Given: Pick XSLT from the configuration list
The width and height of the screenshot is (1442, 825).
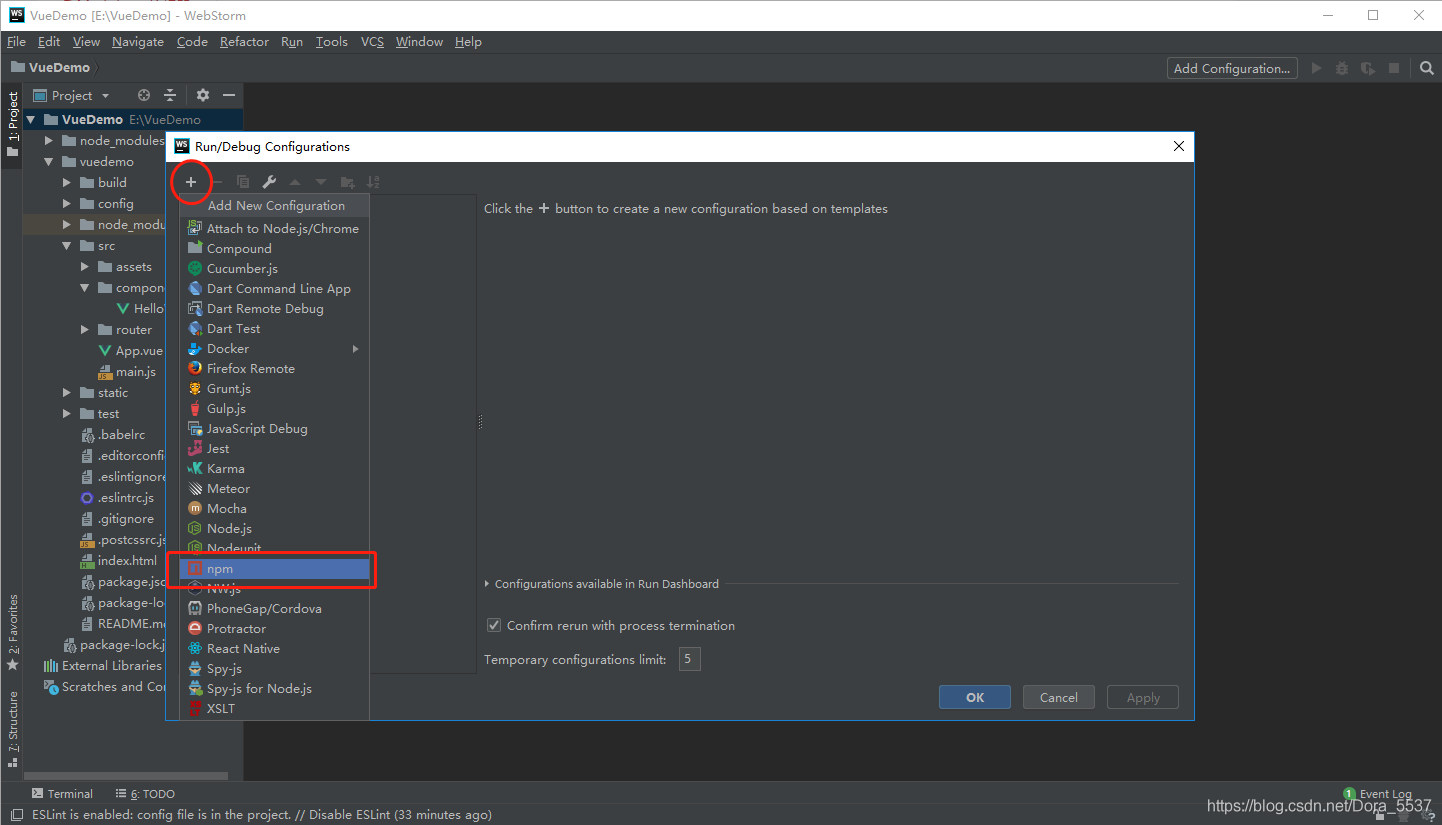Looking at the screenshot, I should click(x=275, y=709).
